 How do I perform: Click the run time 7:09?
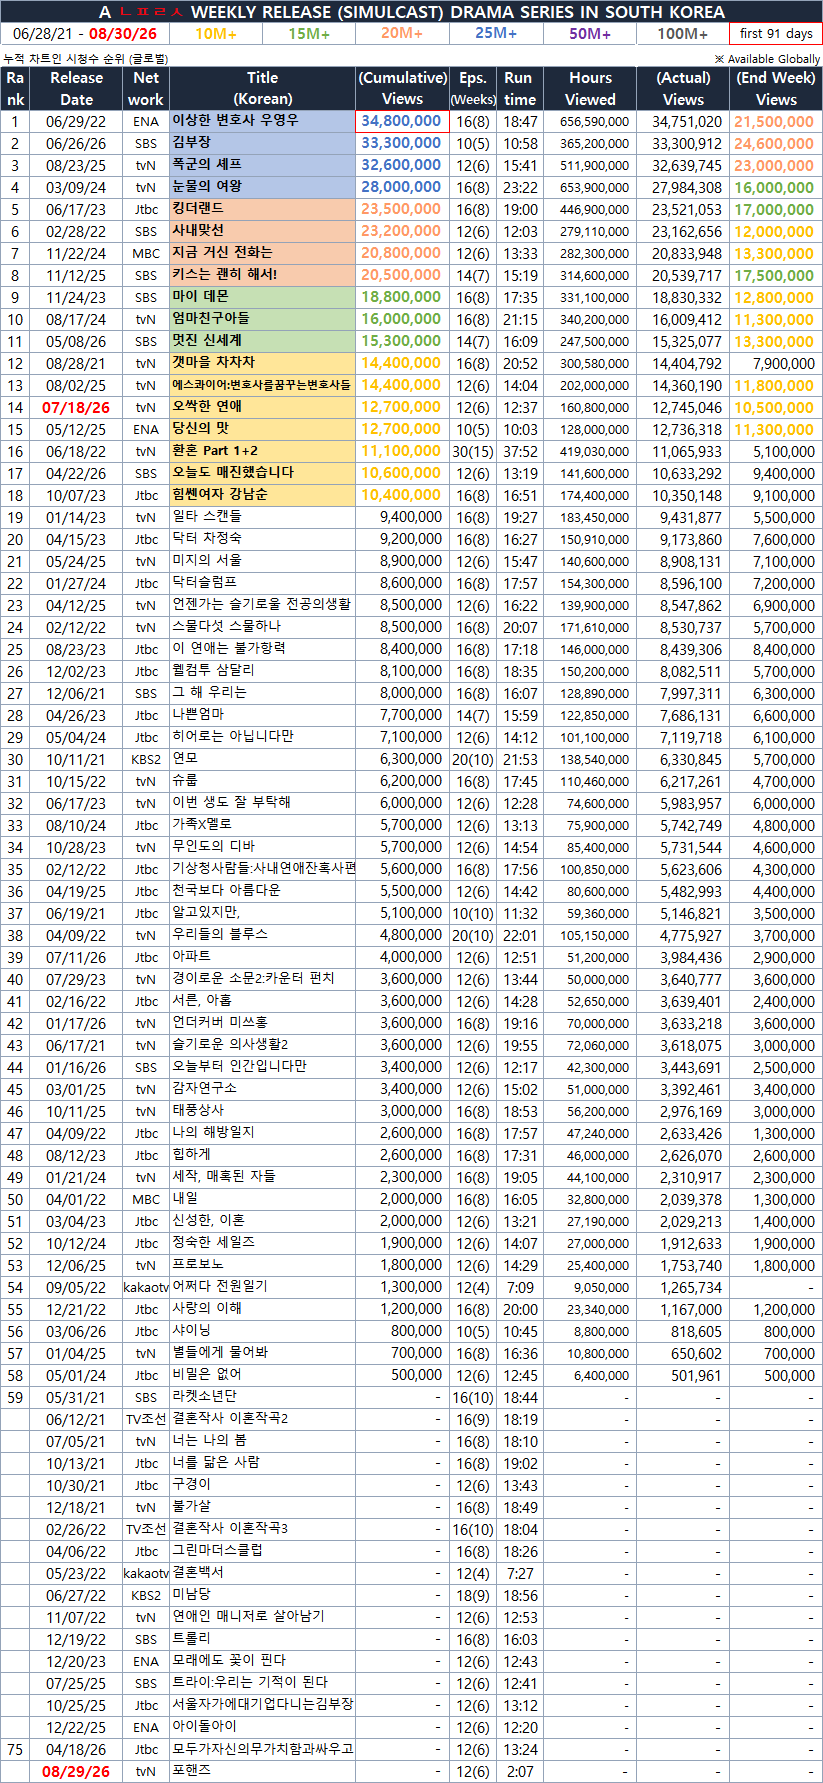click(x=520, y=1288)
